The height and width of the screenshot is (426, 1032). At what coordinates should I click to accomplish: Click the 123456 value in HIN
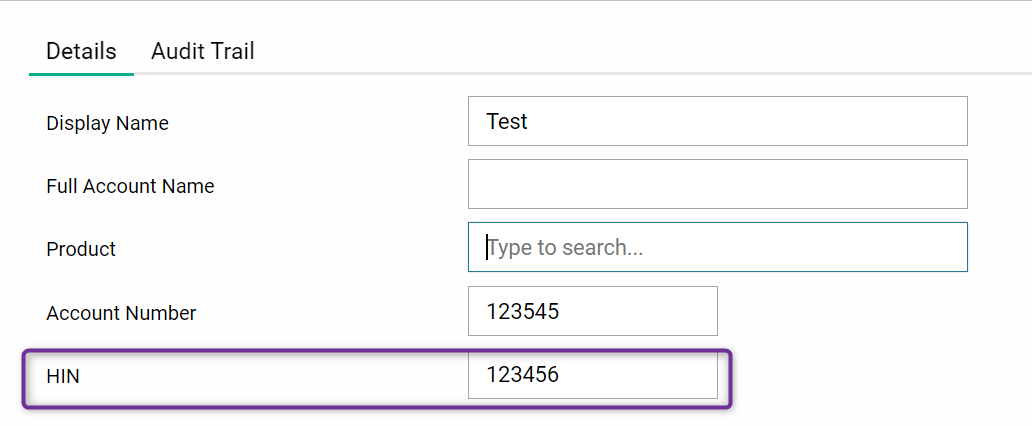(523, 375)
